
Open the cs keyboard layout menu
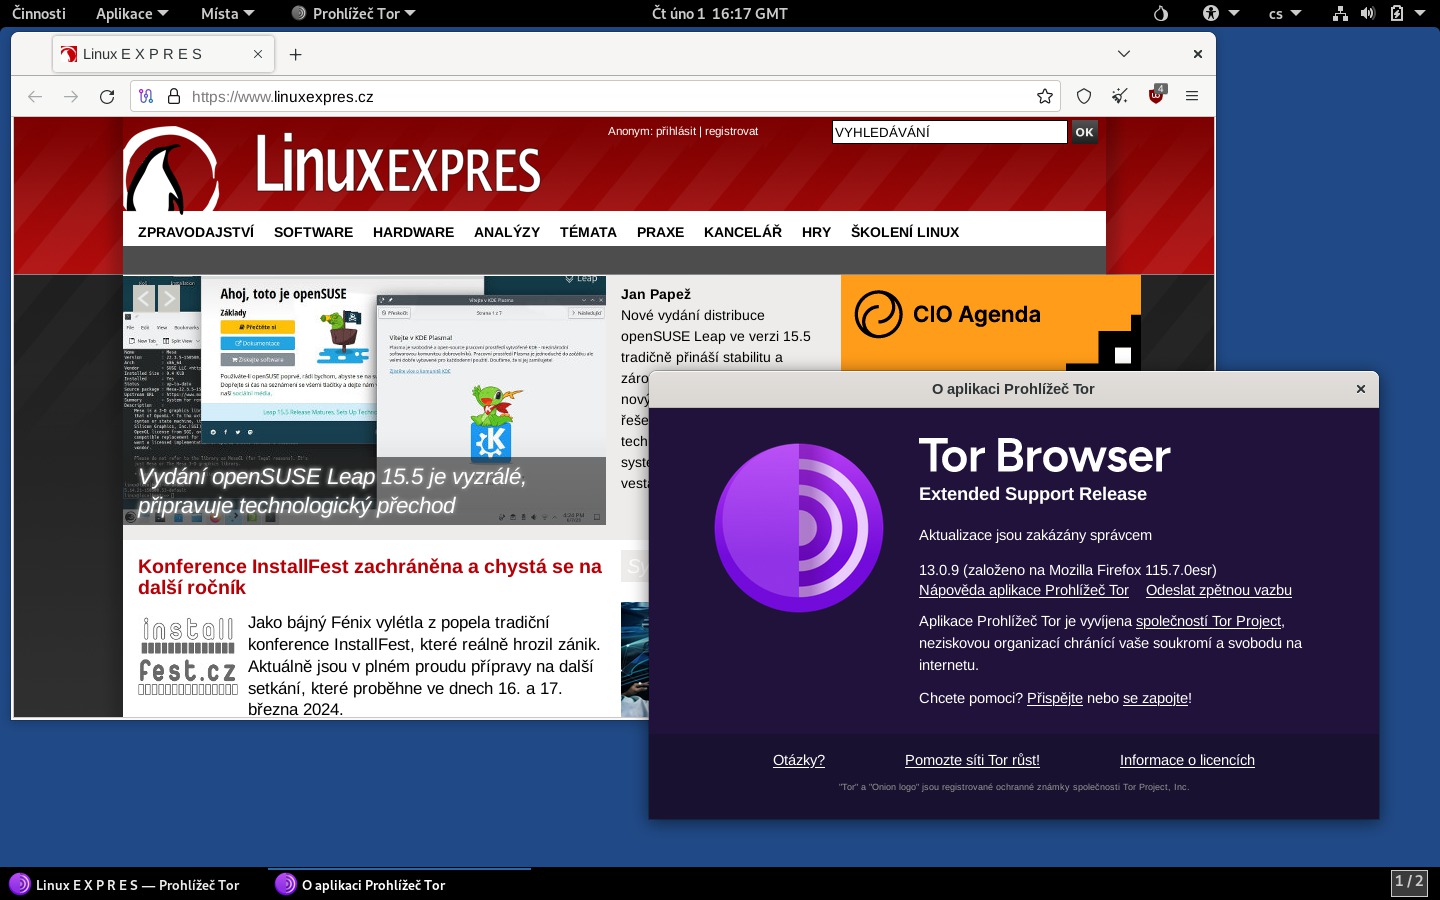click(x=1285, y=14)
